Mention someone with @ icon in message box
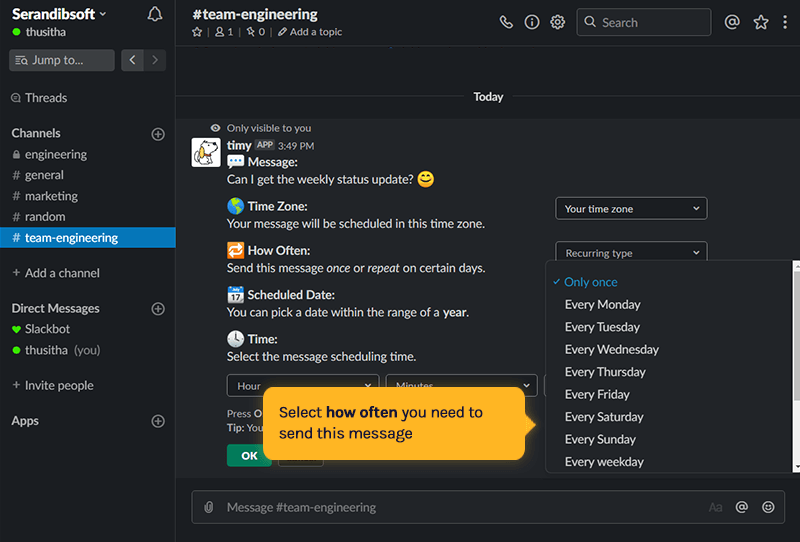This screenshot has height=542, width=800. (741, 507)
